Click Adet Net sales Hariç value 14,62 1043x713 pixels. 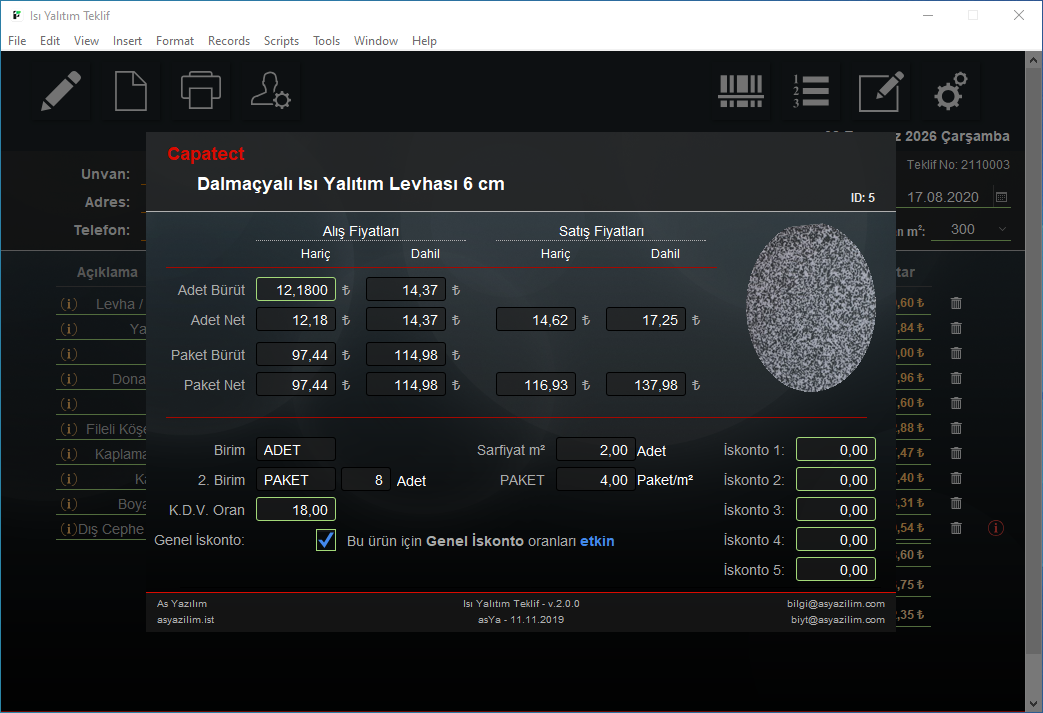(x=536, y=319)
